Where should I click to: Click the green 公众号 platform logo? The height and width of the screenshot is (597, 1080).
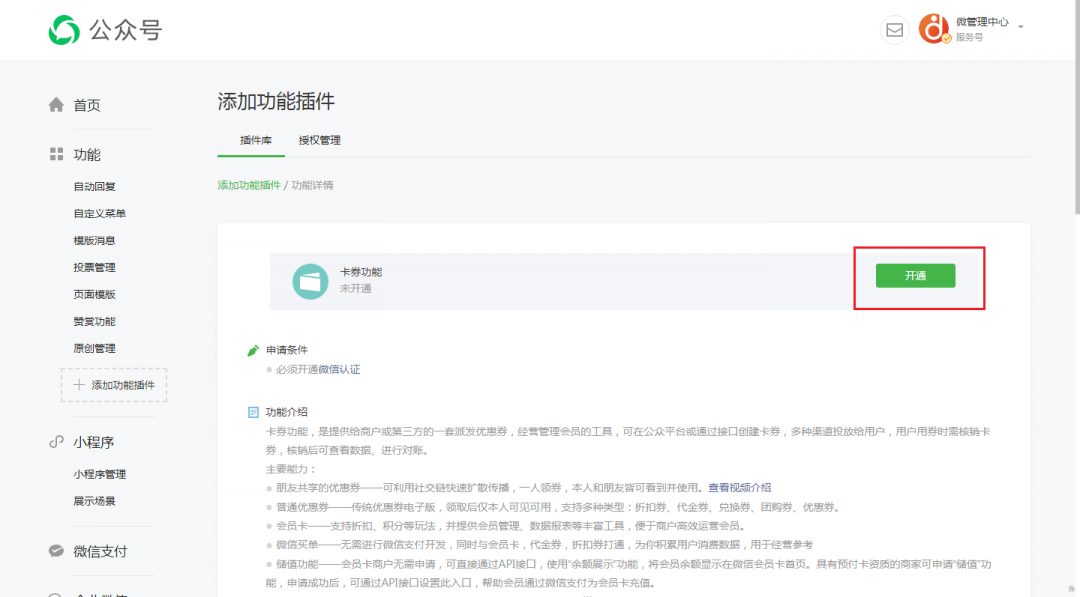pyautogui.click(x=63, y=29)
